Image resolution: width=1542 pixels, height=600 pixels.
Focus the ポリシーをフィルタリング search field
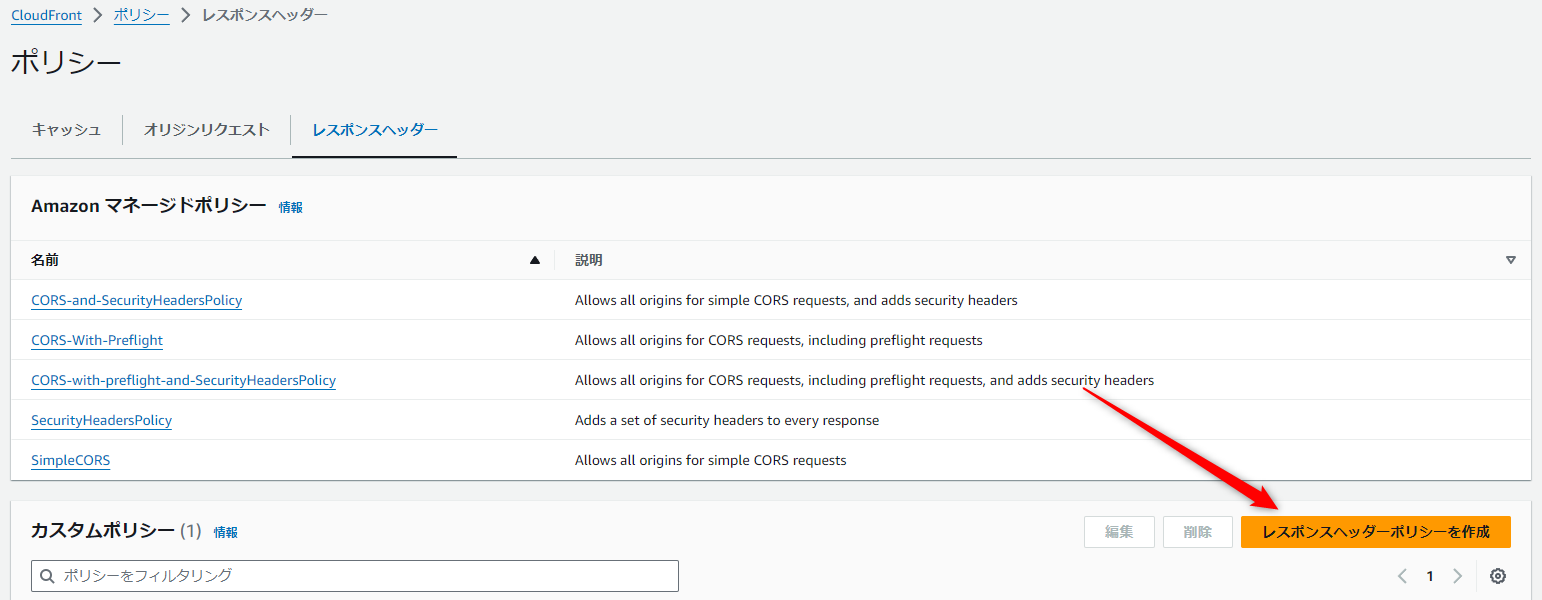(x=355, y=576)
